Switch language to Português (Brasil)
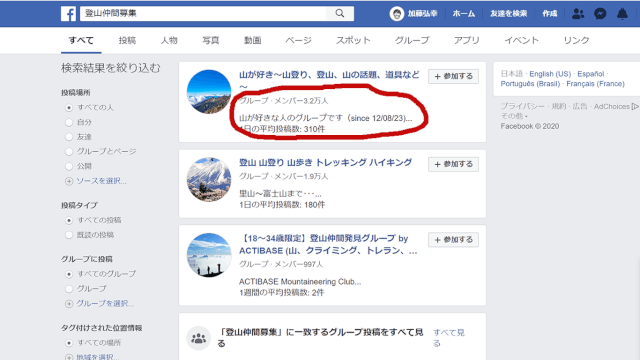The image size is (640, 360). coord(530,84)
